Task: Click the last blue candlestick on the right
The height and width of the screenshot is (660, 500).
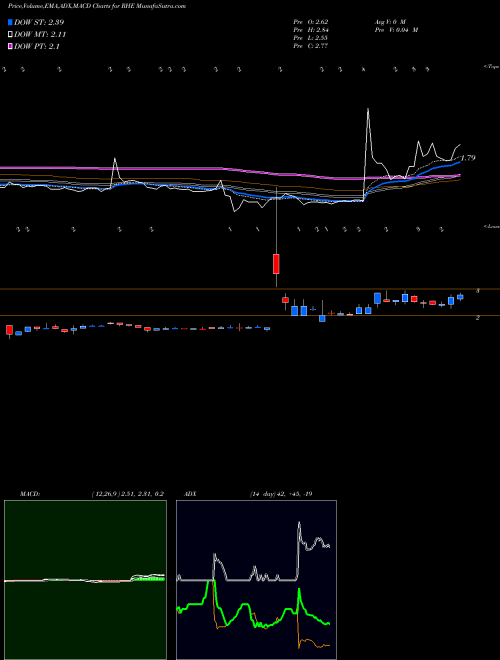Action: 460,297
